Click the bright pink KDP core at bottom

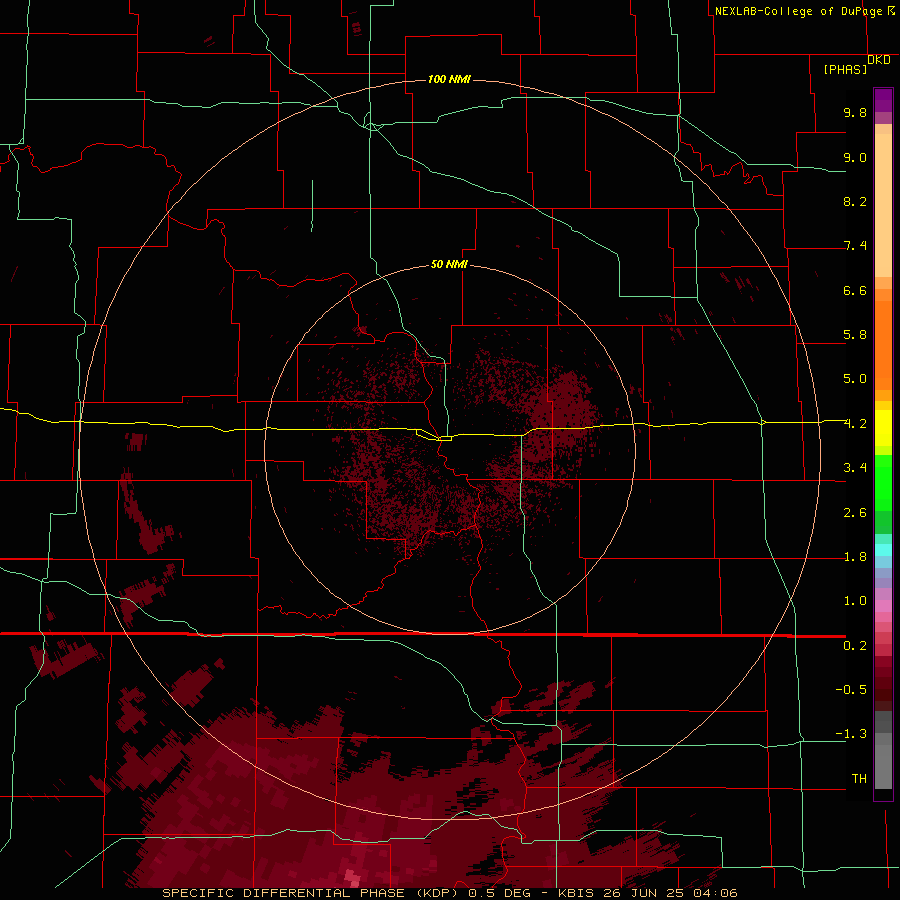[352, 878]
